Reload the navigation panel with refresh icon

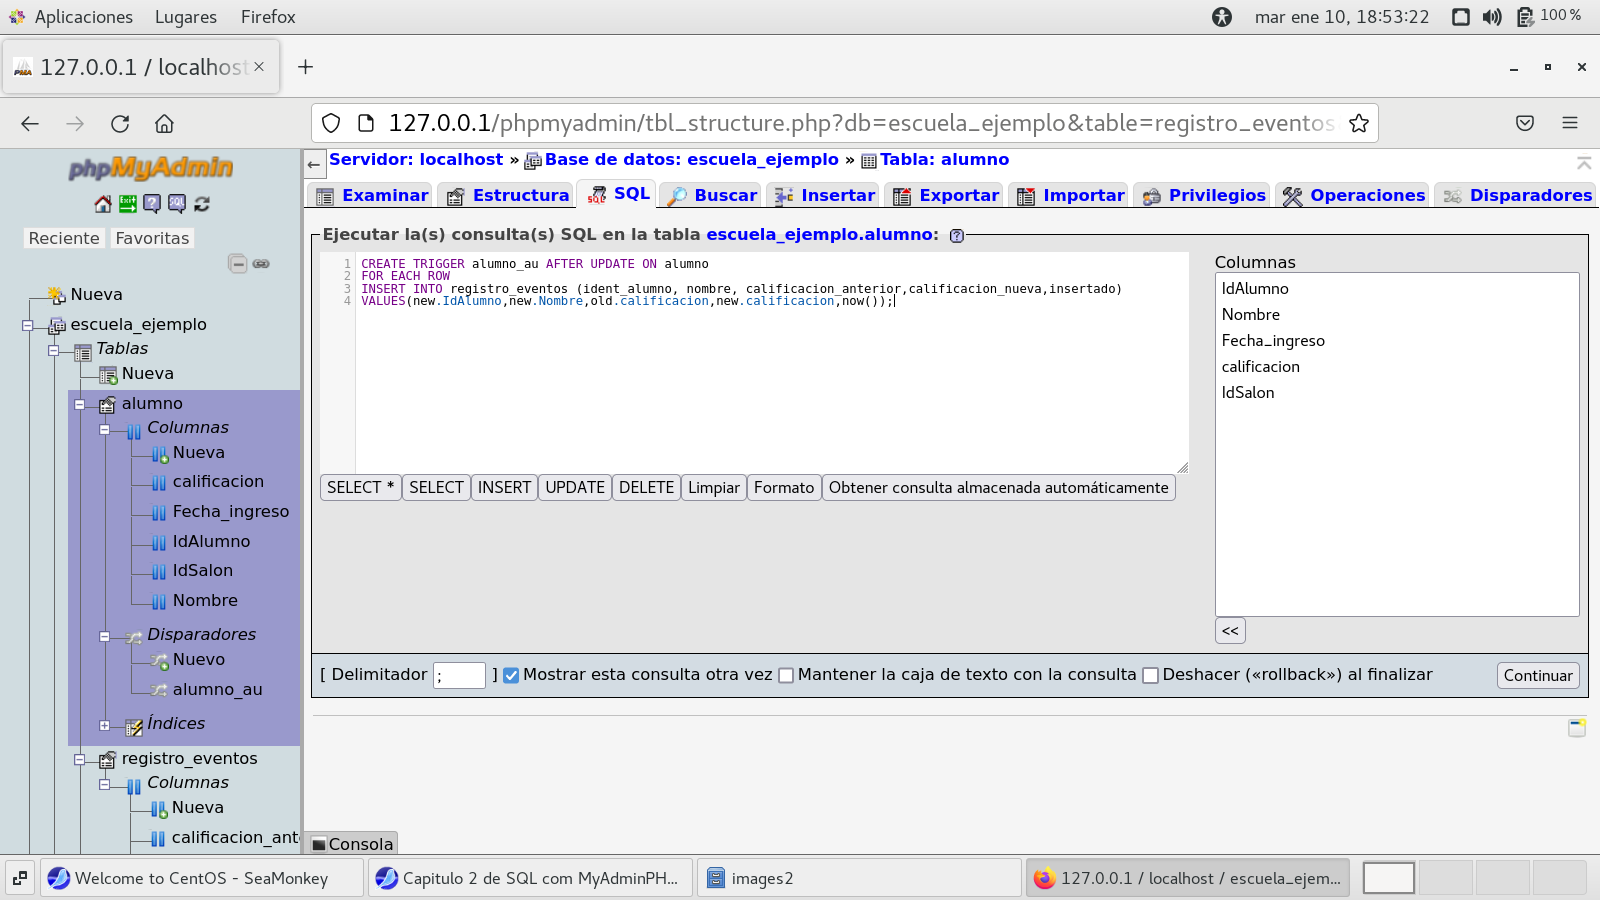[202, 204]
